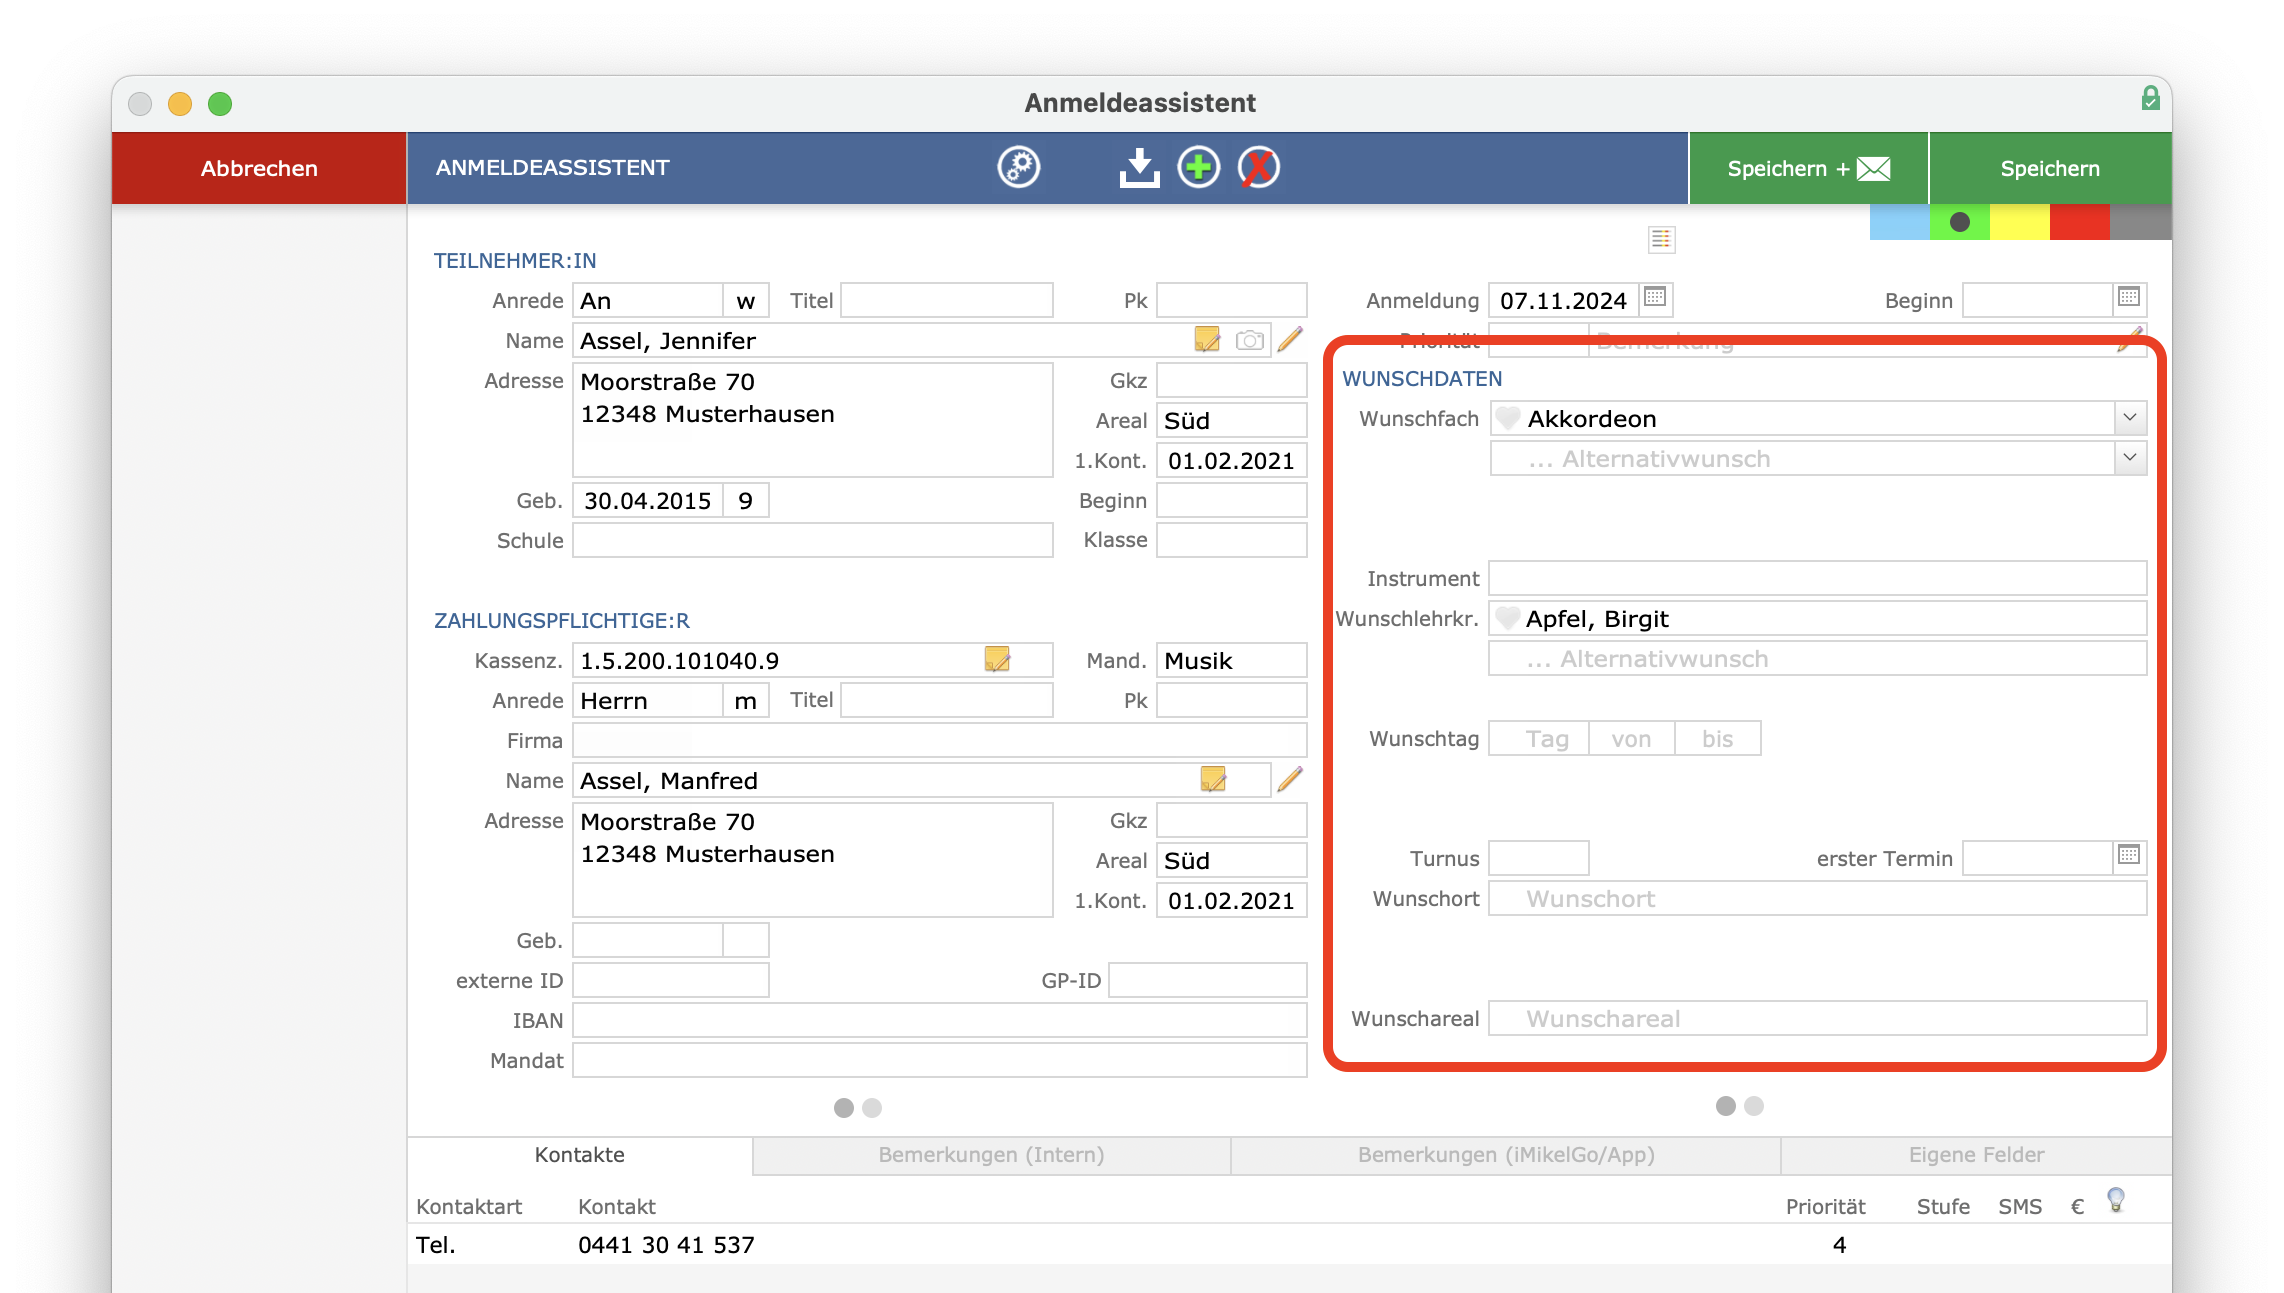Click the download import arrow icon
Screen dimensions: 2284x1293
[1139, 167]
